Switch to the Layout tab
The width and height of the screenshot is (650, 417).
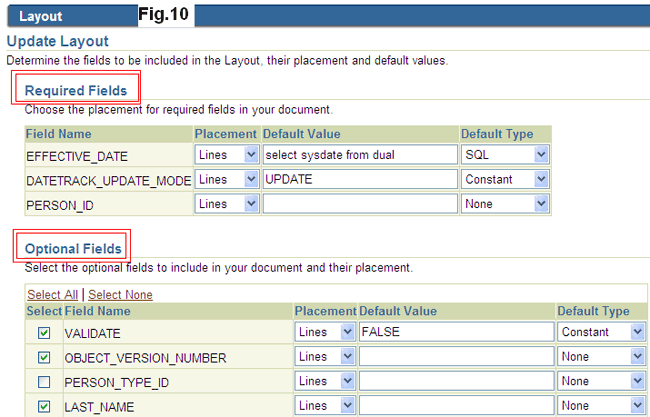[41, 16]
